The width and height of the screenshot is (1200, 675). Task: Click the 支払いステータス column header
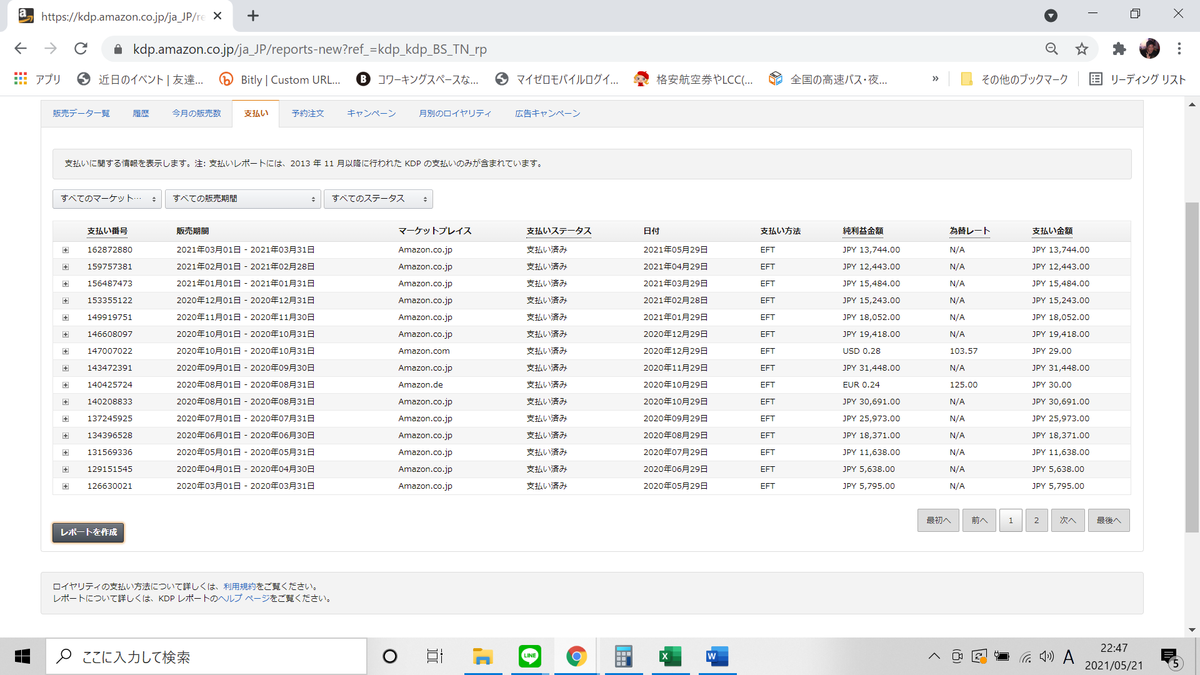tap(559, 231)
